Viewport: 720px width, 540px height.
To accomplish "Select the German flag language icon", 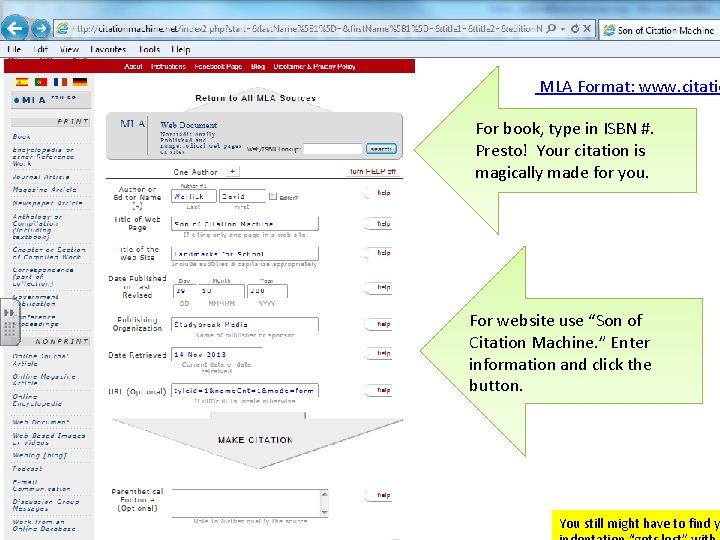I will 80,82.
